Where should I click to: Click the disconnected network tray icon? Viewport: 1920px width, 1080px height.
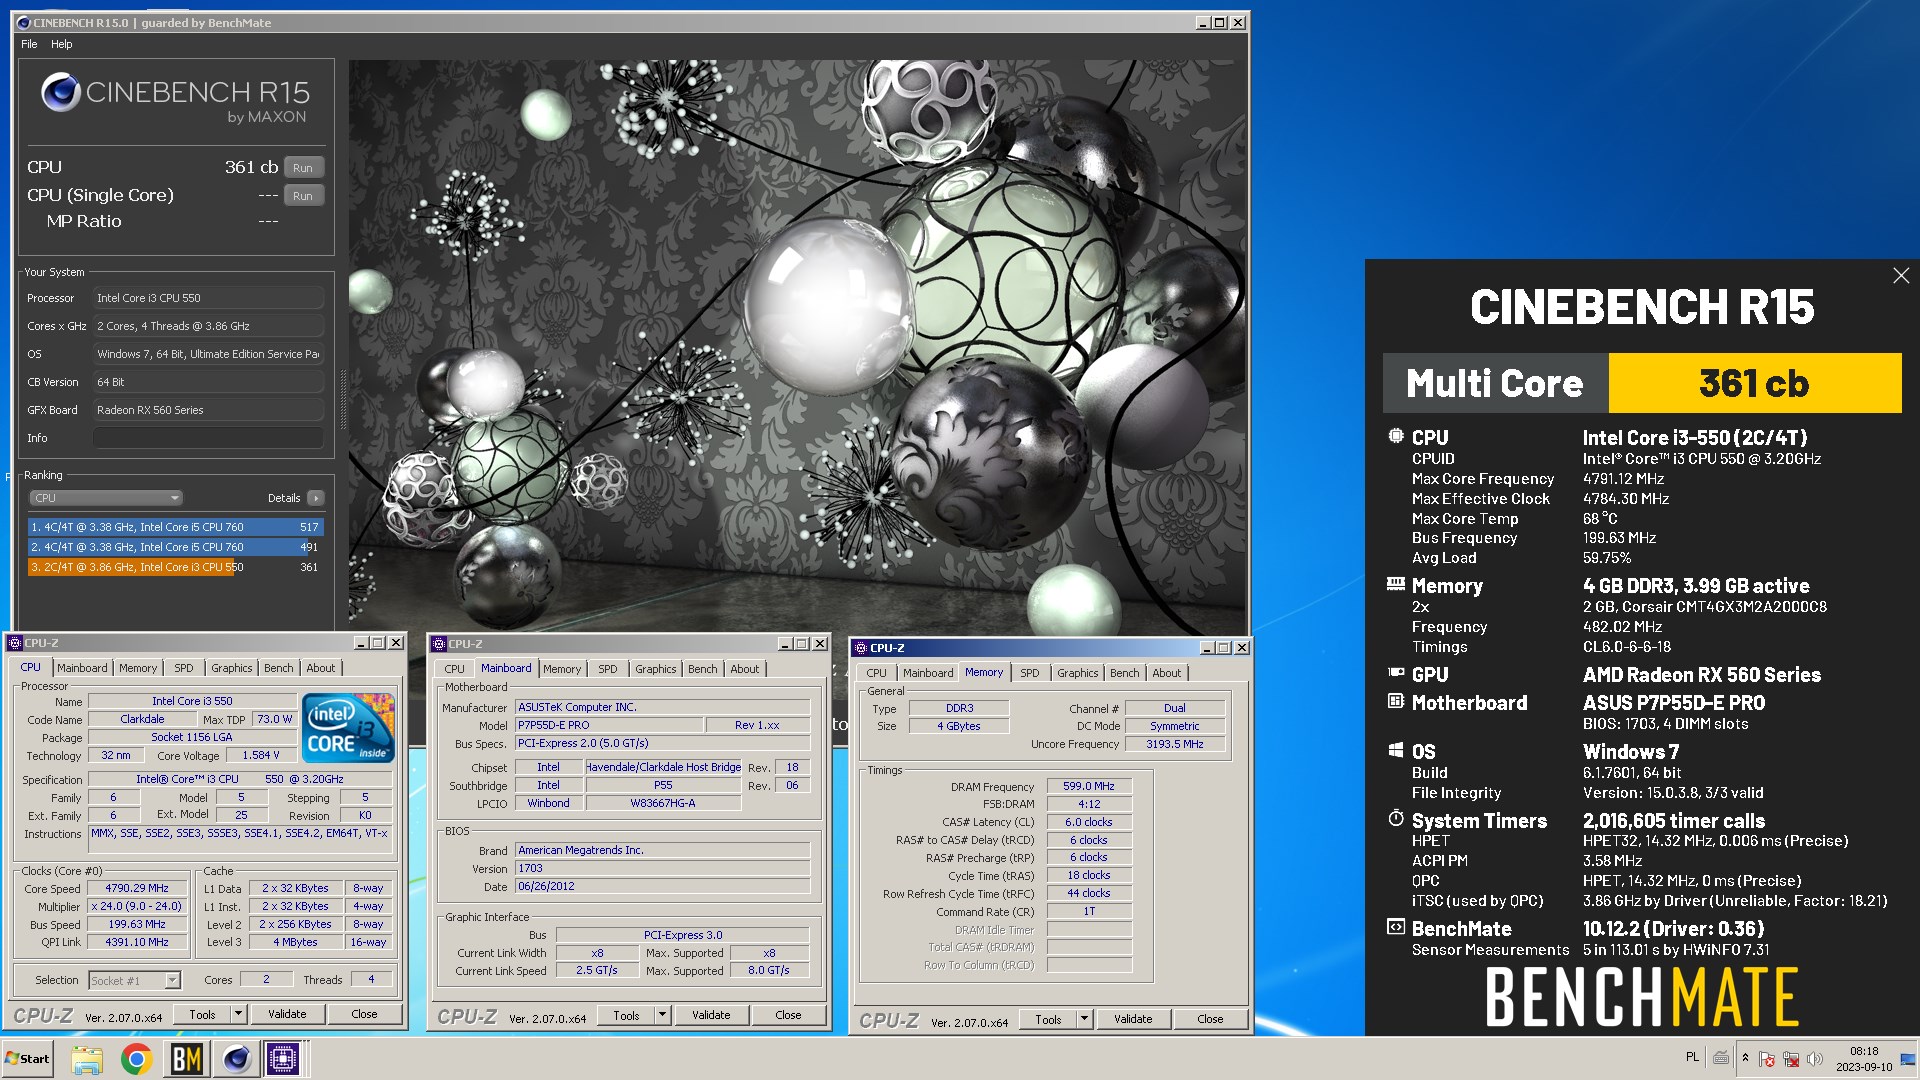[1791, 1059]
